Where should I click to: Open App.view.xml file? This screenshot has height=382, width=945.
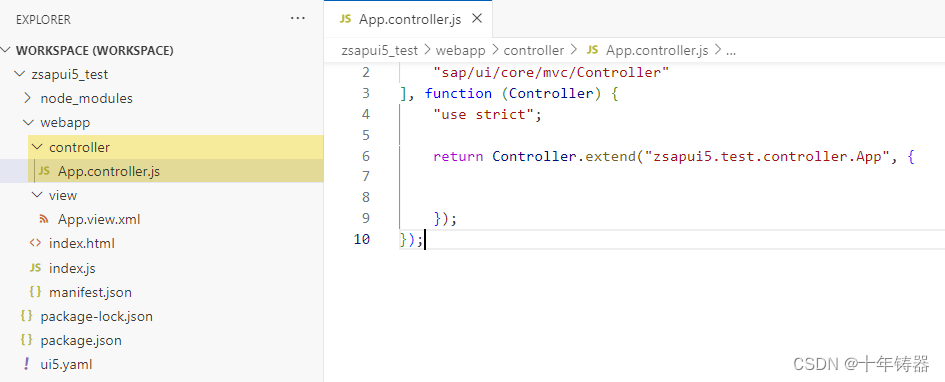pyautogui.click(x=99, y=219)
